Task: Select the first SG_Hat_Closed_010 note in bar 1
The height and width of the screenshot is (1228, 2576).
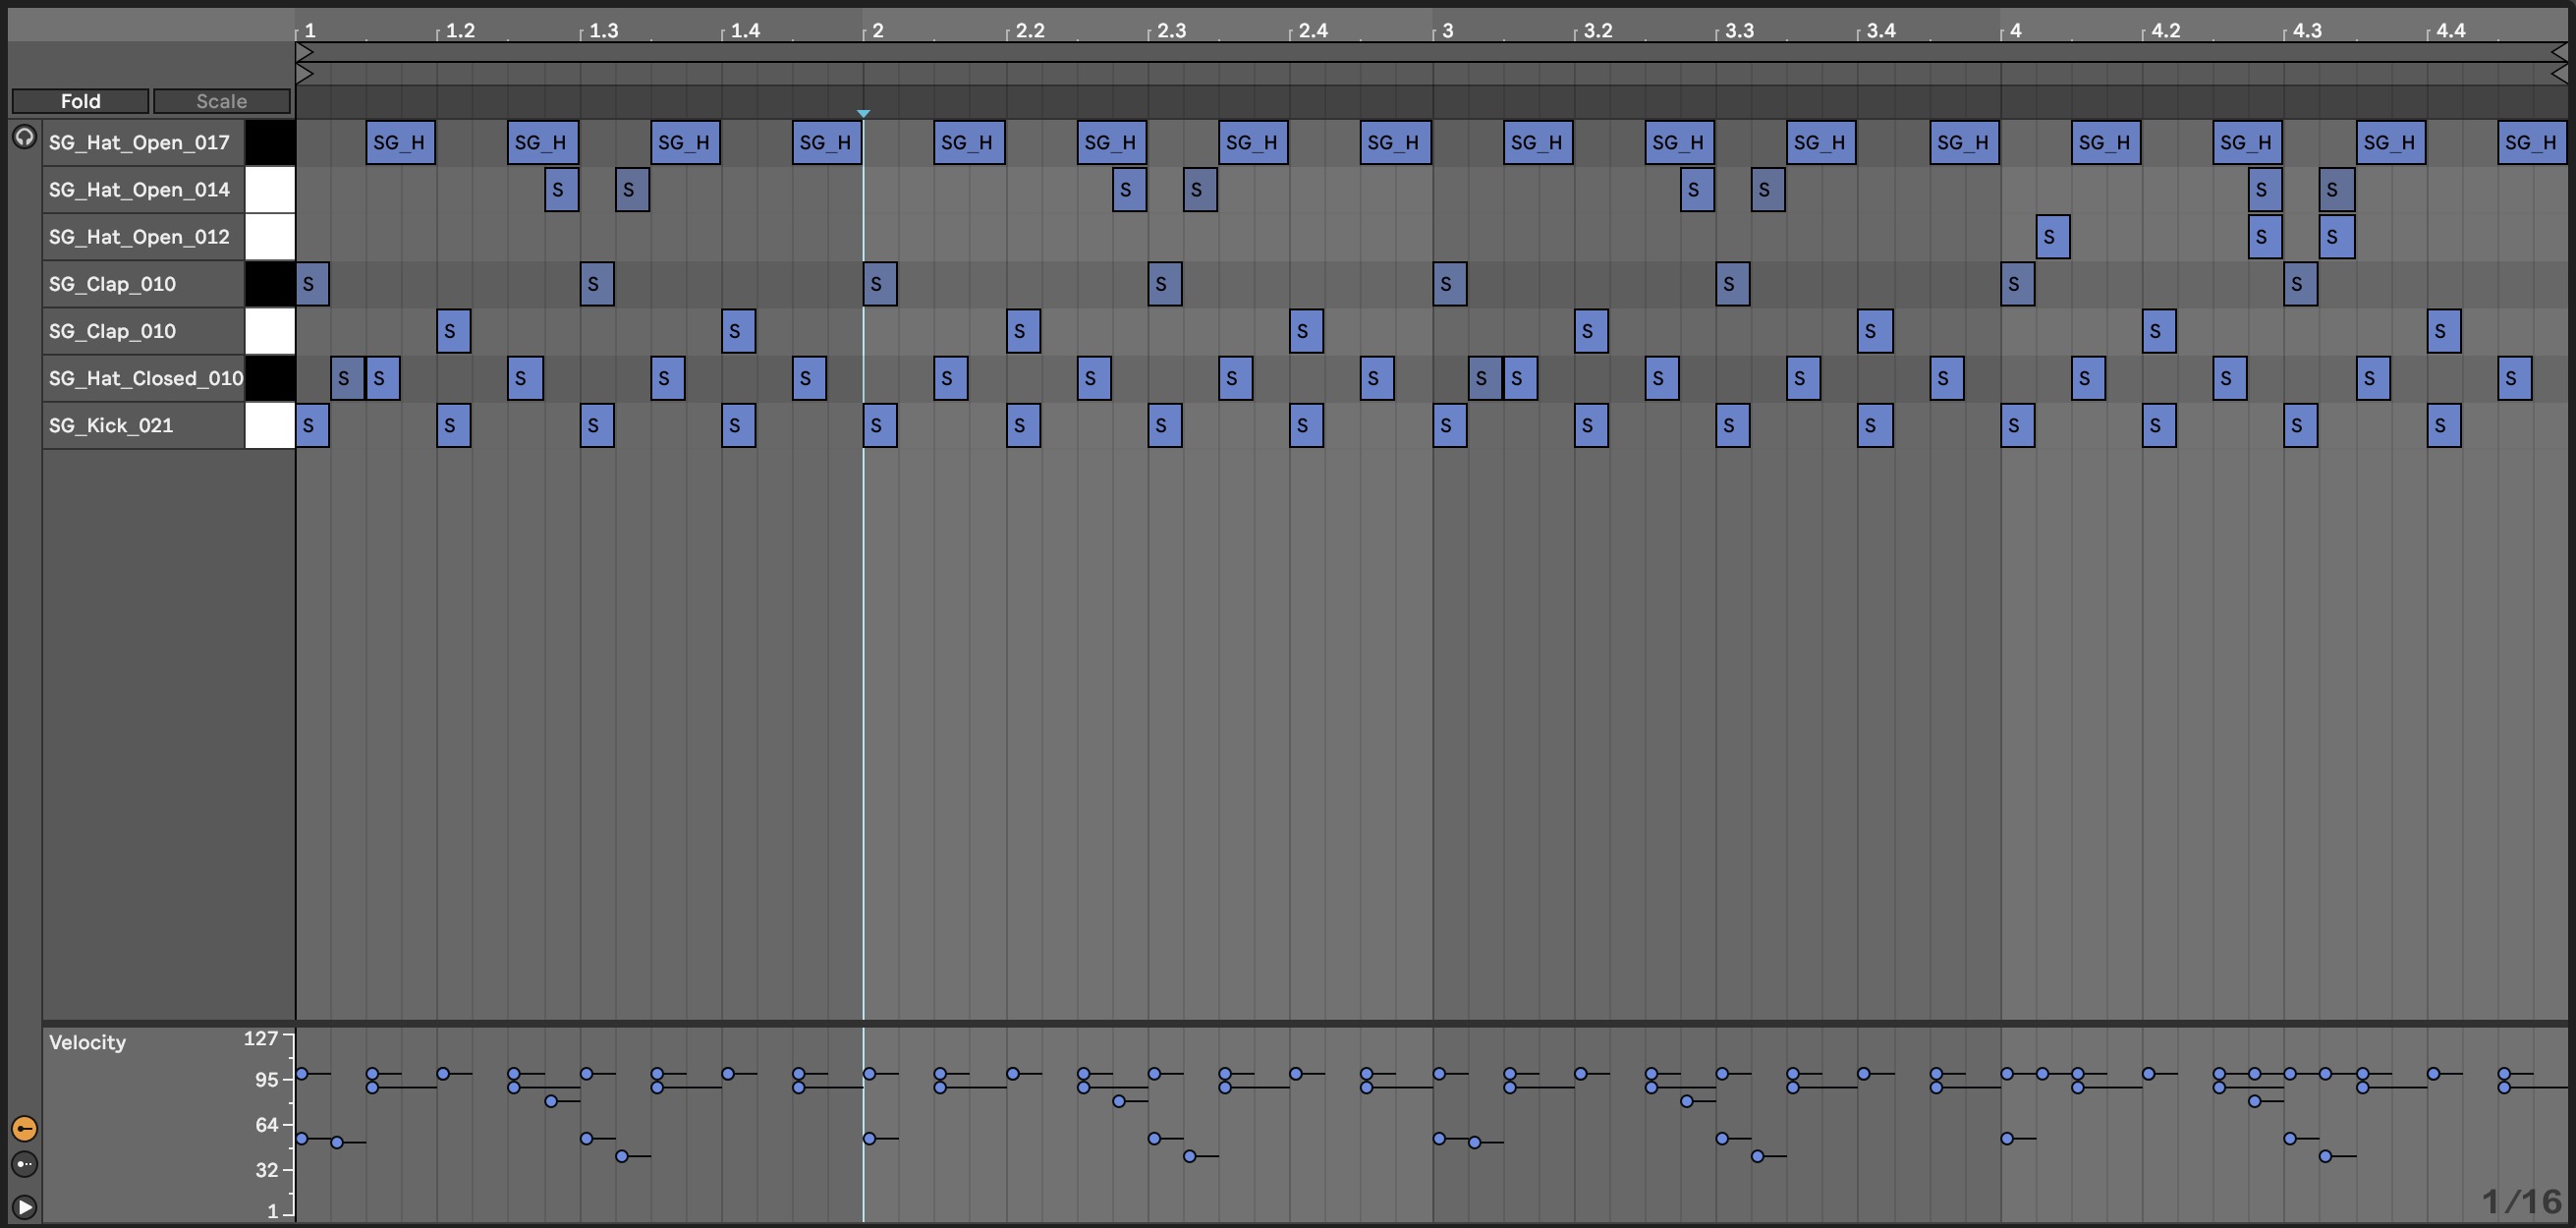Action: click(x=348, y=378)
